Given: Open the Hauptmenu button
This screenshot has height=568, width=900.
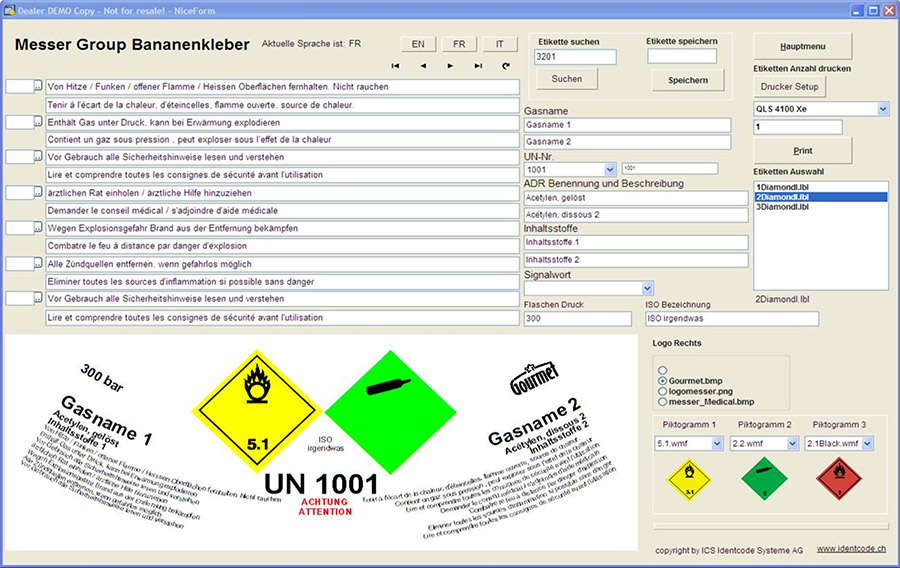Looking at the screenshot, I should 802,46.
